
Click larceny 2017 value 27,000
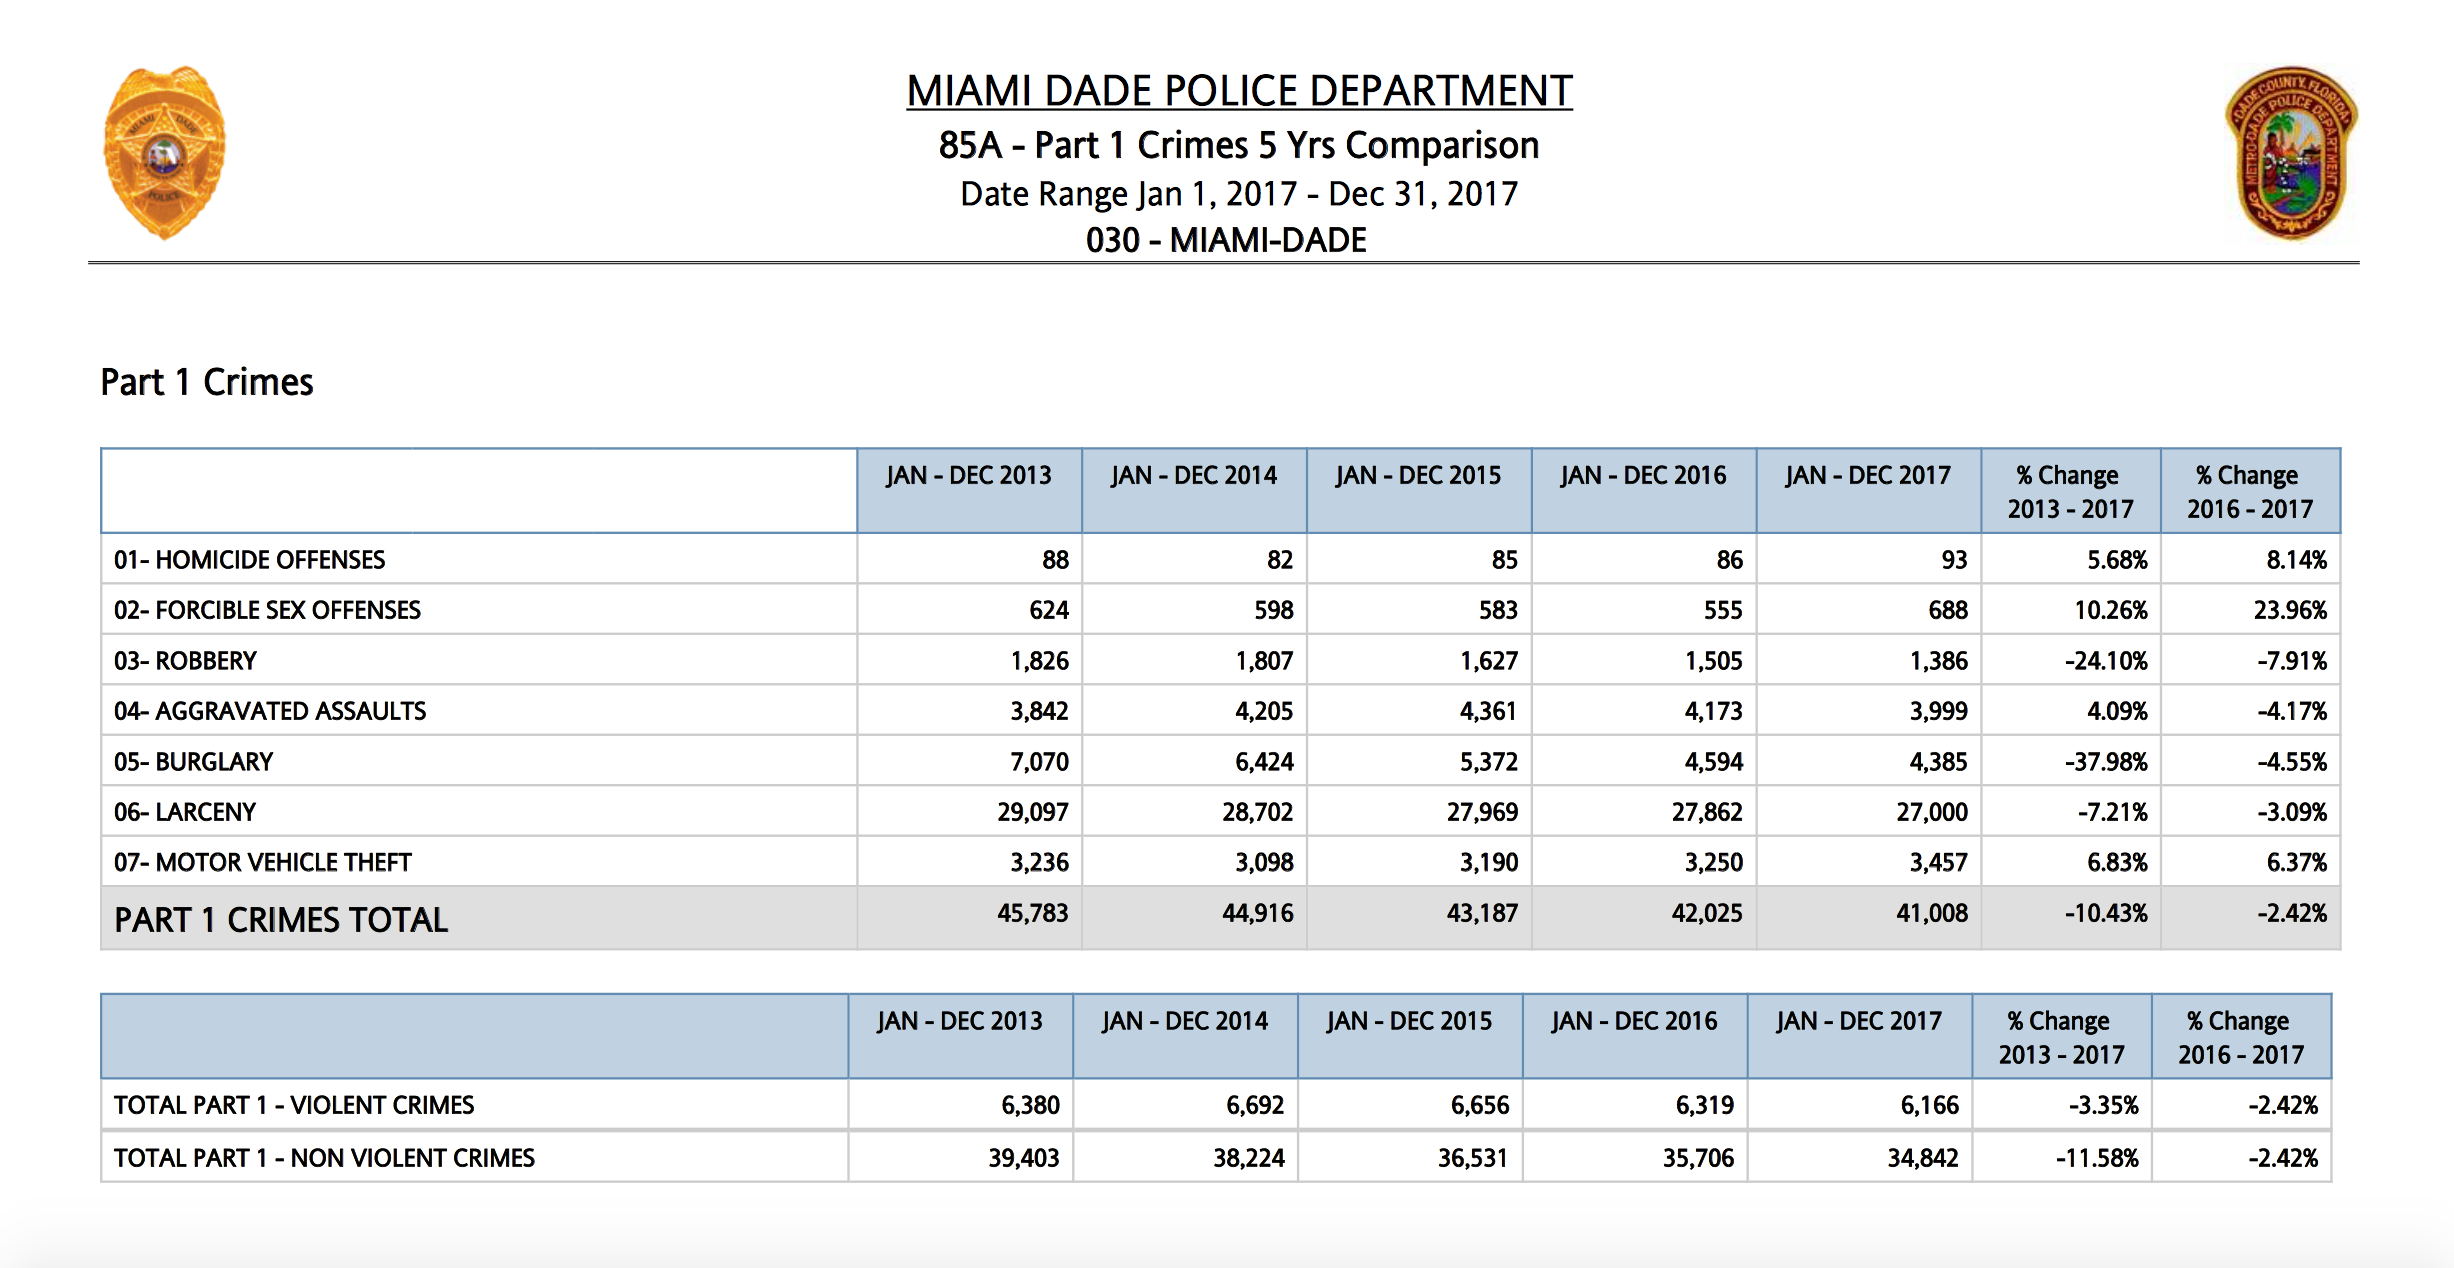click(x=1932, y=812)
